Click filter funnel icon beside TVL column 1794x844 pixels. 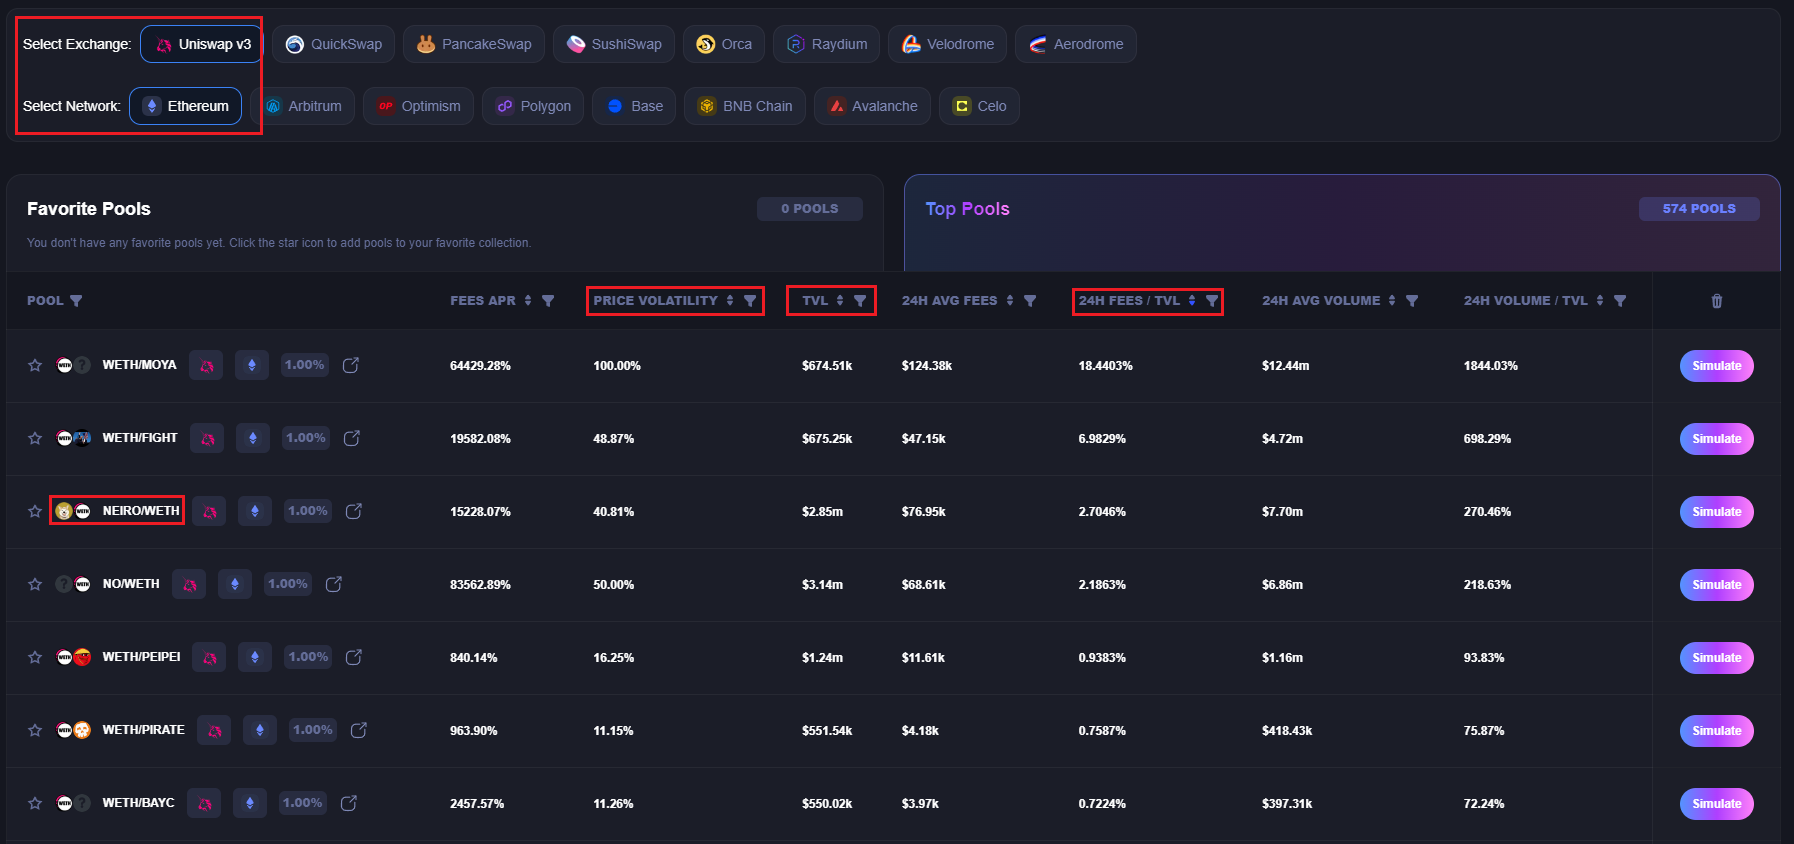pos(860,301)
